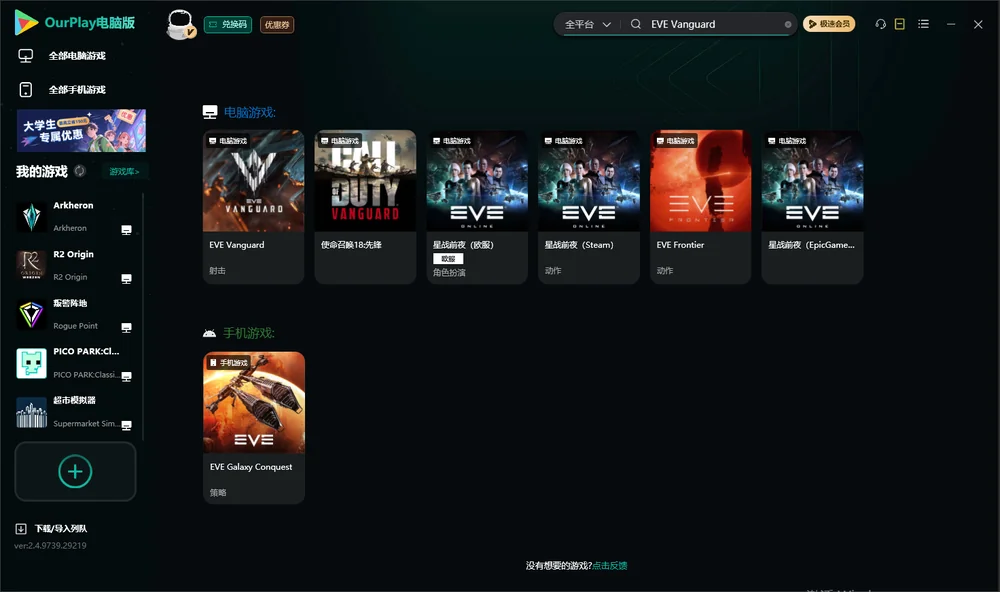Open the EVE Frontier game card

point(700,207)
